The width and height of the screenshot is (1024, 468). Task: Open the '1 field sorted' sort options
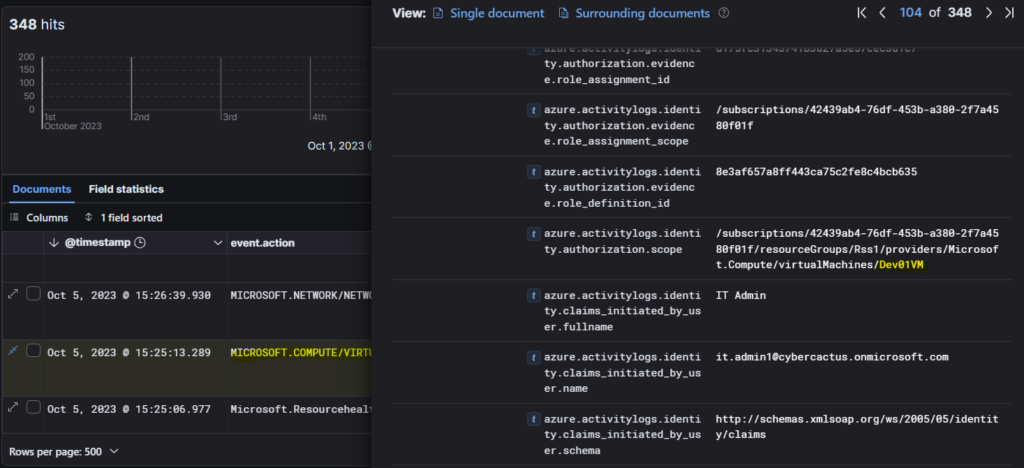pyautogui.click(x=124, y=217)
